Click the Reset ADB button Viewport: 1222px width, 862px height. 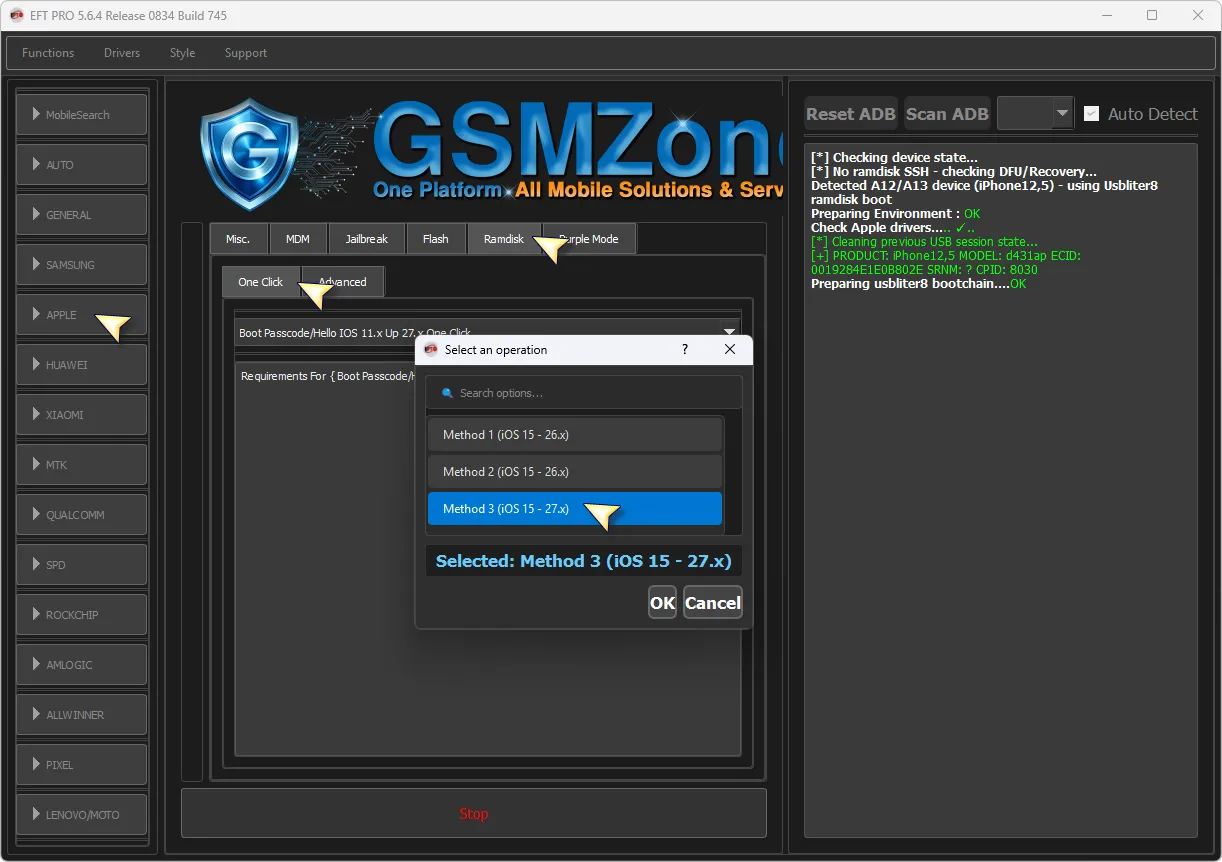coord(851,114)
